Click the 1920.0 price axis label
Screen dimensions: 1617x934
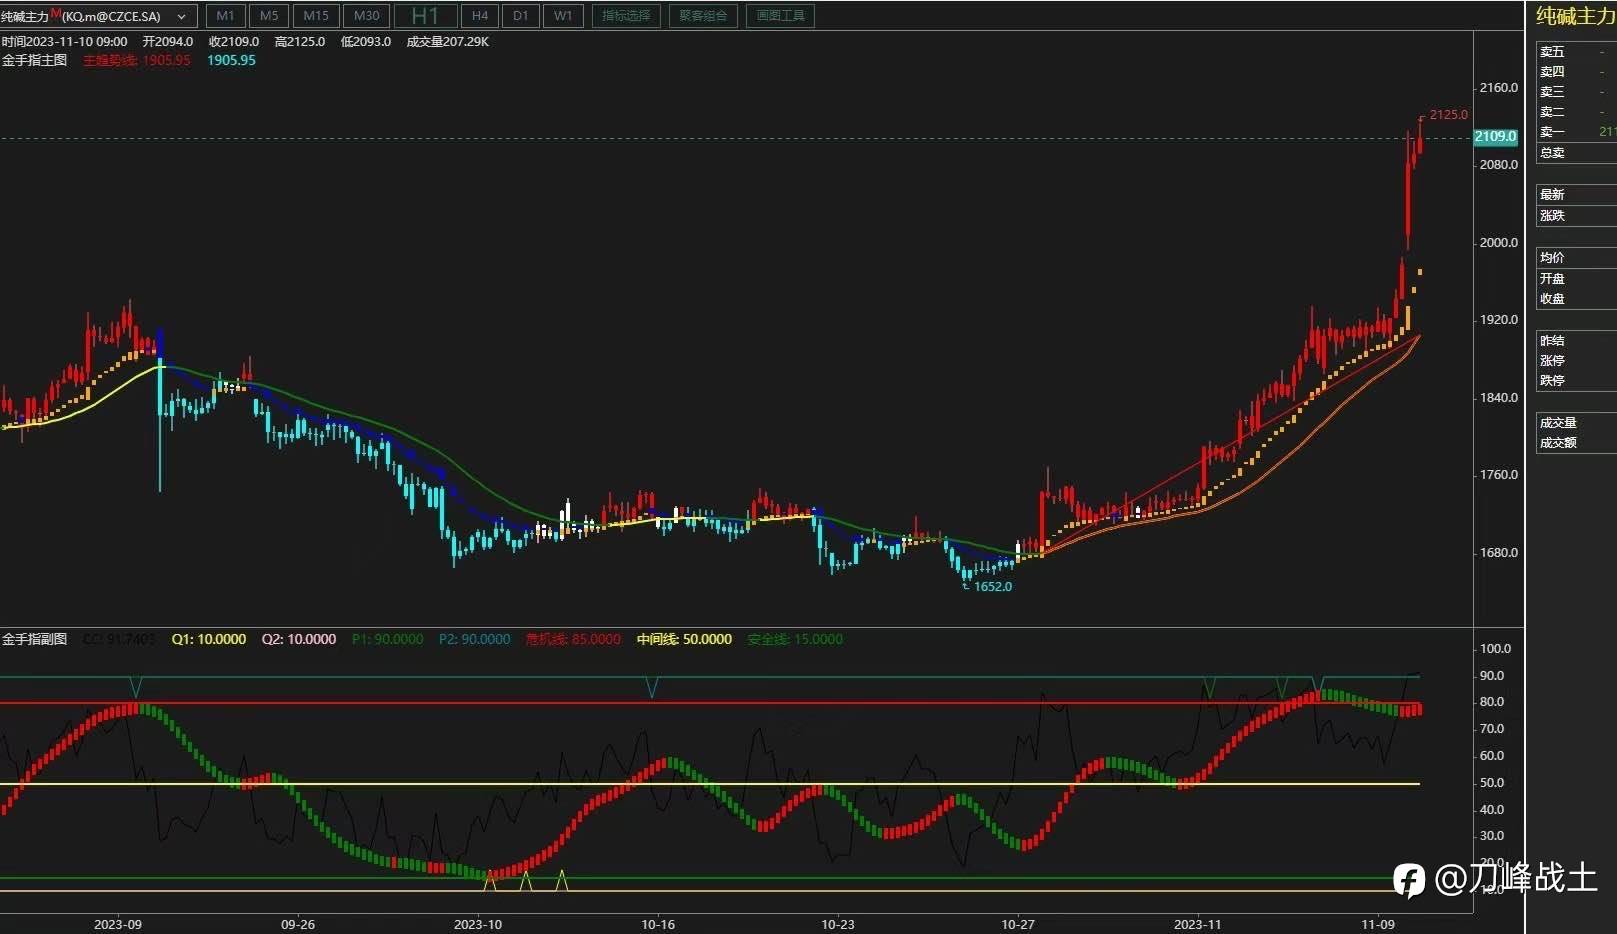point(1499,320)
